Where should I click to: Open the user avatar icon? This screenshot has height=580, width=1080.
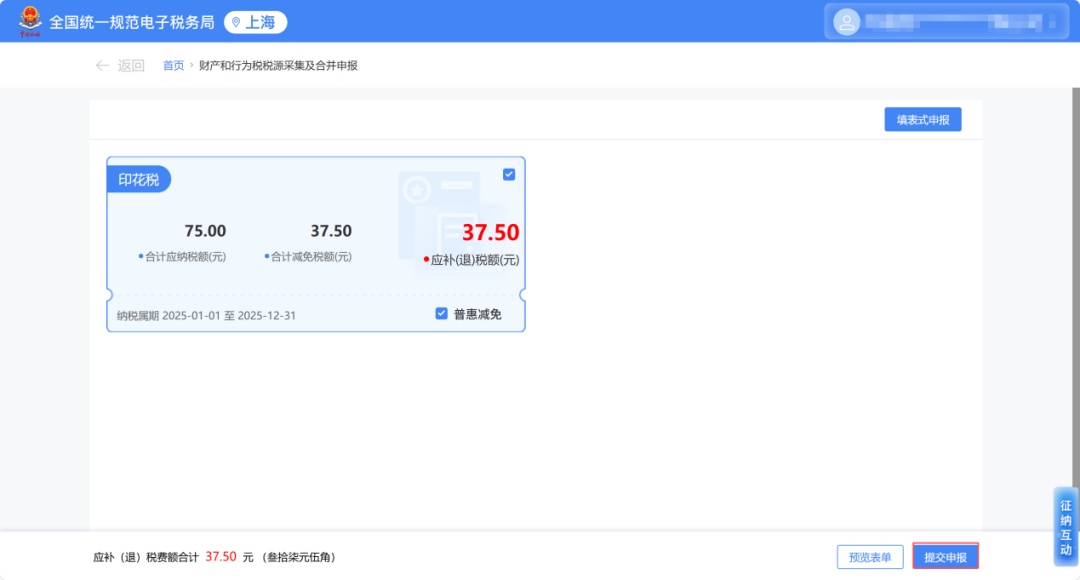point(847,22)
